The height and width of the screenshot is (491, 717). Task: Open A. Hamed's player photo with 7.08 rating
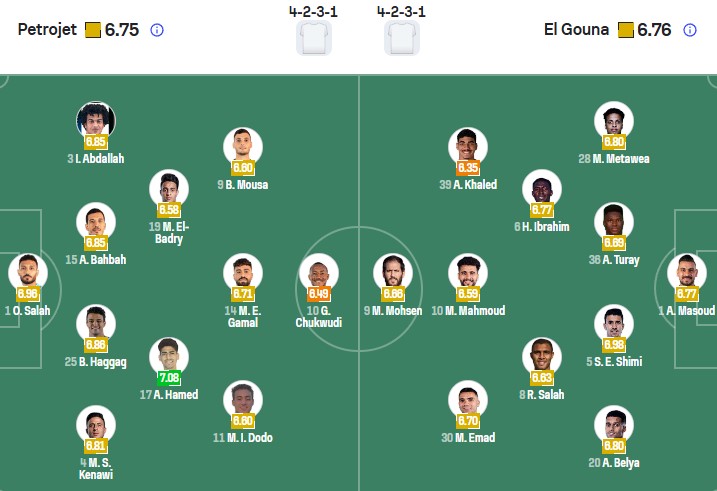coord(169,357)
